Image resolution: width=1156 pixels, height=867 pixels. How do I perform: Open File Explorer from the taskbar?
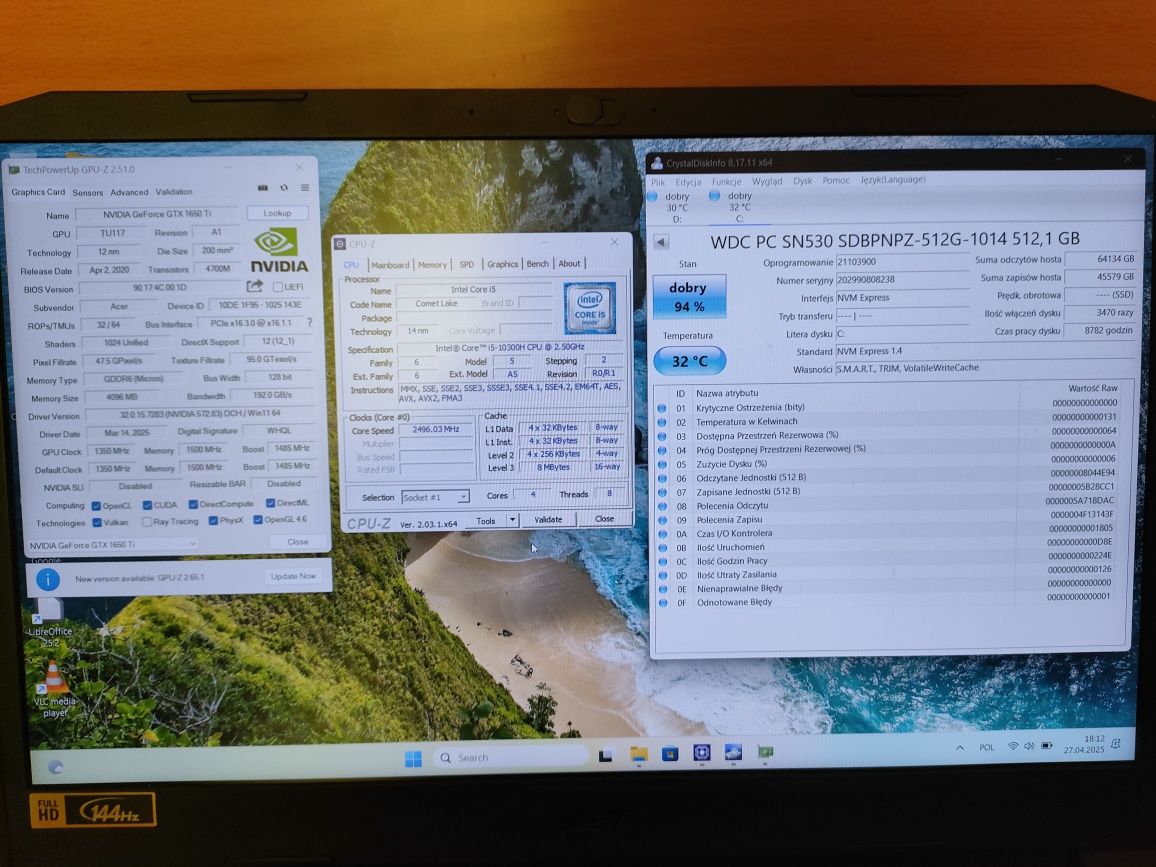coord(638,754)
